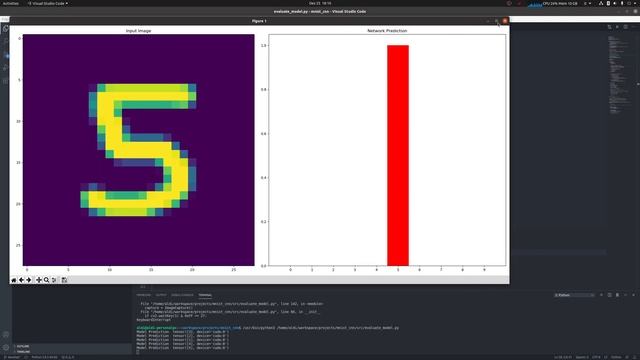Image resolution: width=640 pixels, height=360 pixels.
Task: Go back to previous plot view
Action: pyautogui.click(x=21, y=280)
